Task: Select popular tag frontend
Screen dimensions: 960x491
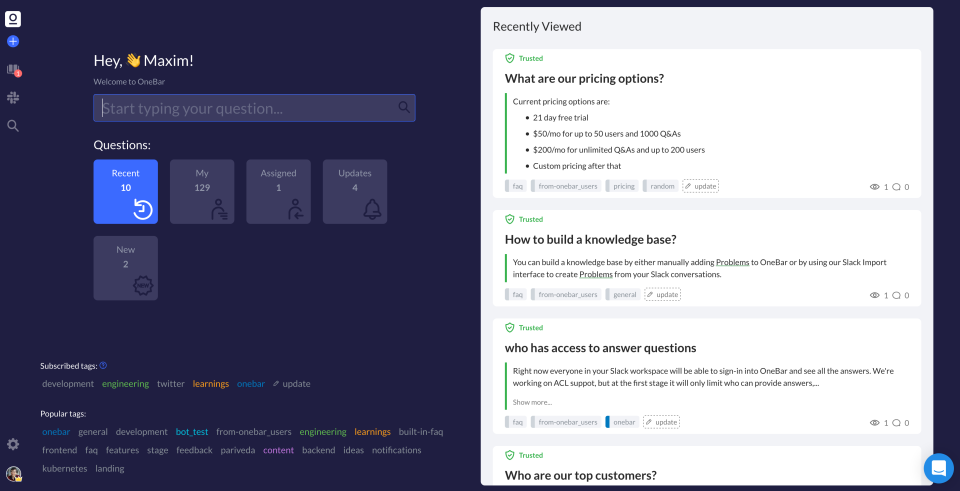Action: tap(59, 450)
